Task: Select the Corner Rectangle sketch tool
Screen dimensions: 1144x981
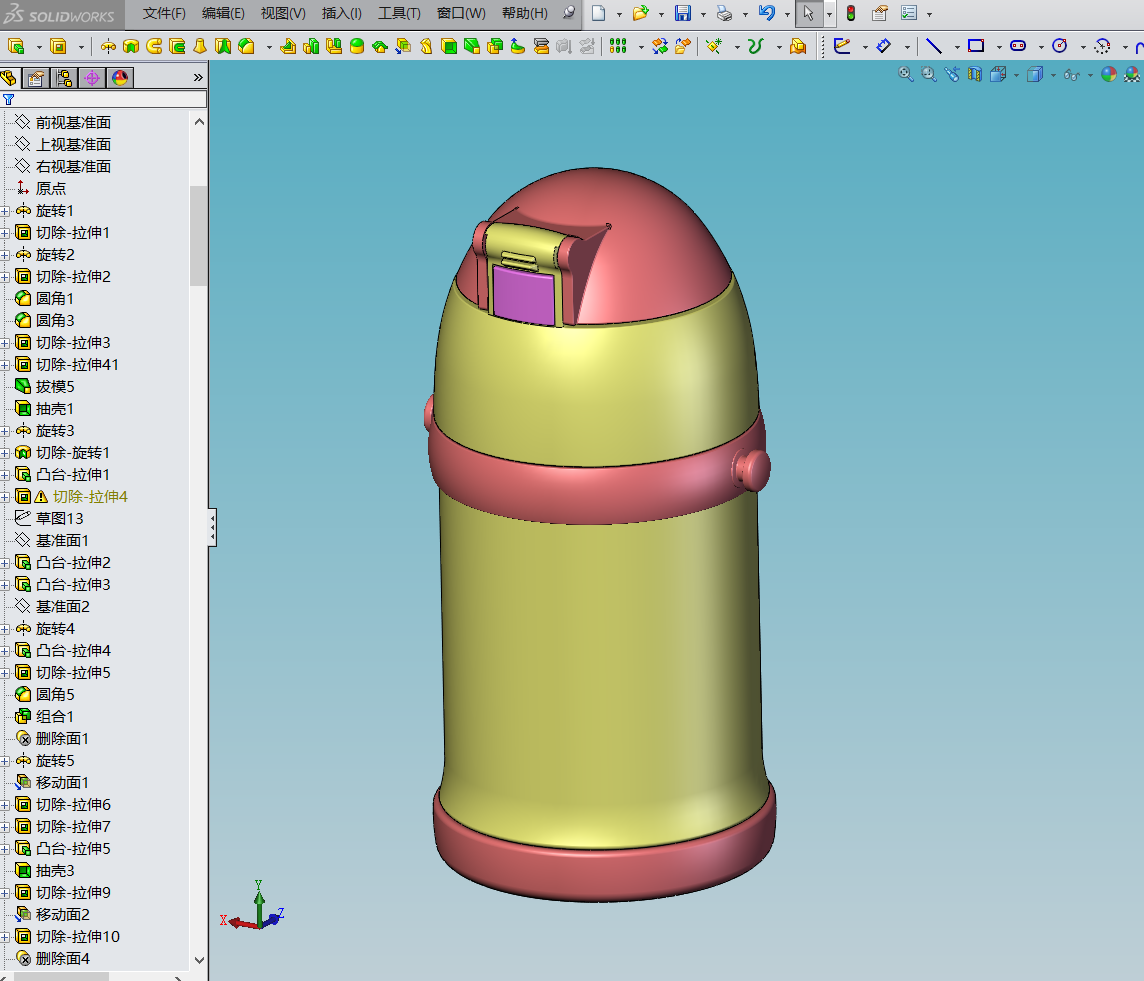Action: [975, 47]
